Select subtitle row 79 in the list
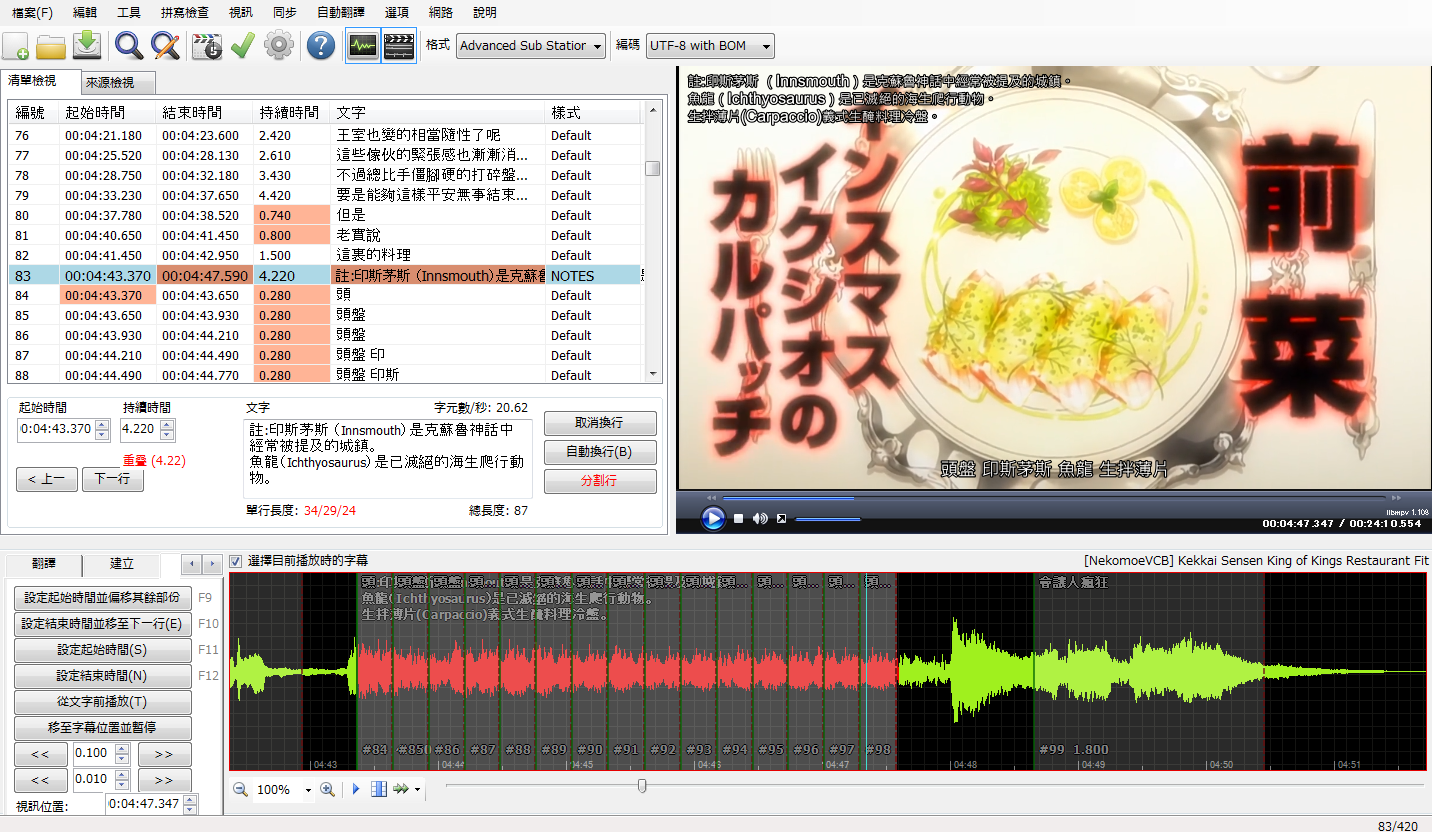 pos(325,195)
